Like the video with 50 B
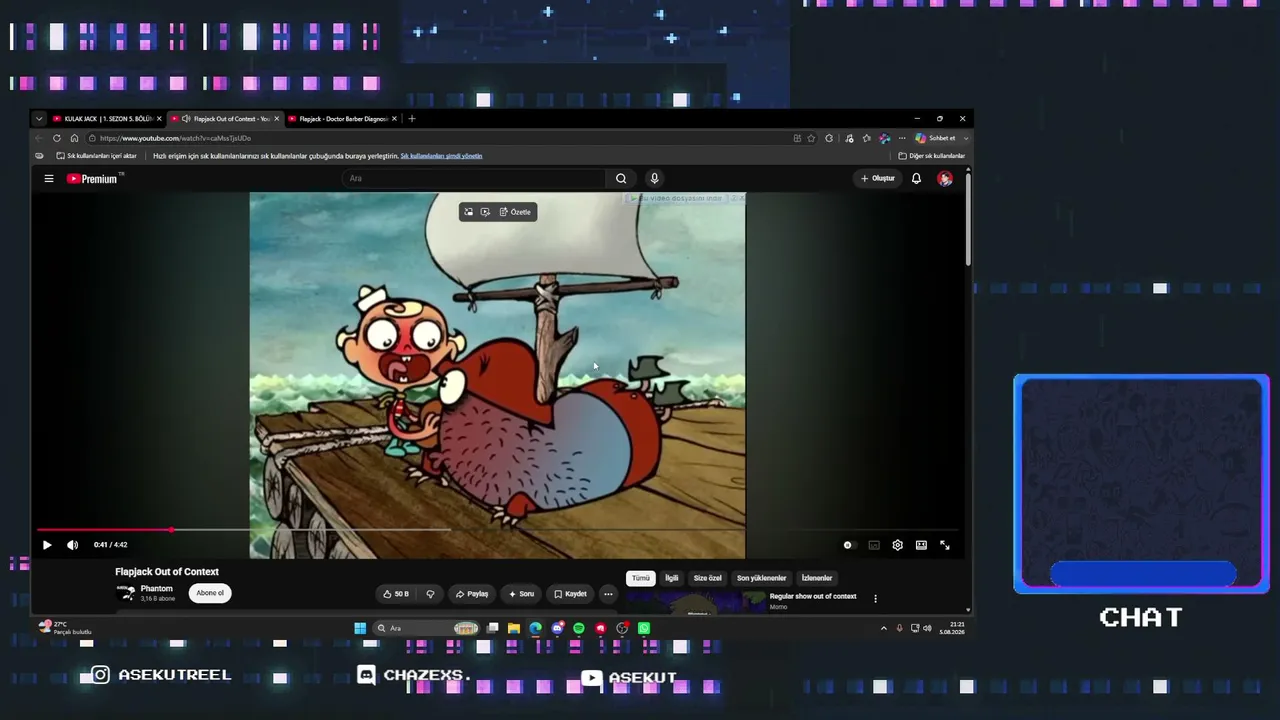The width and height of the screenshot is (1280, 720). click(396, 594)
